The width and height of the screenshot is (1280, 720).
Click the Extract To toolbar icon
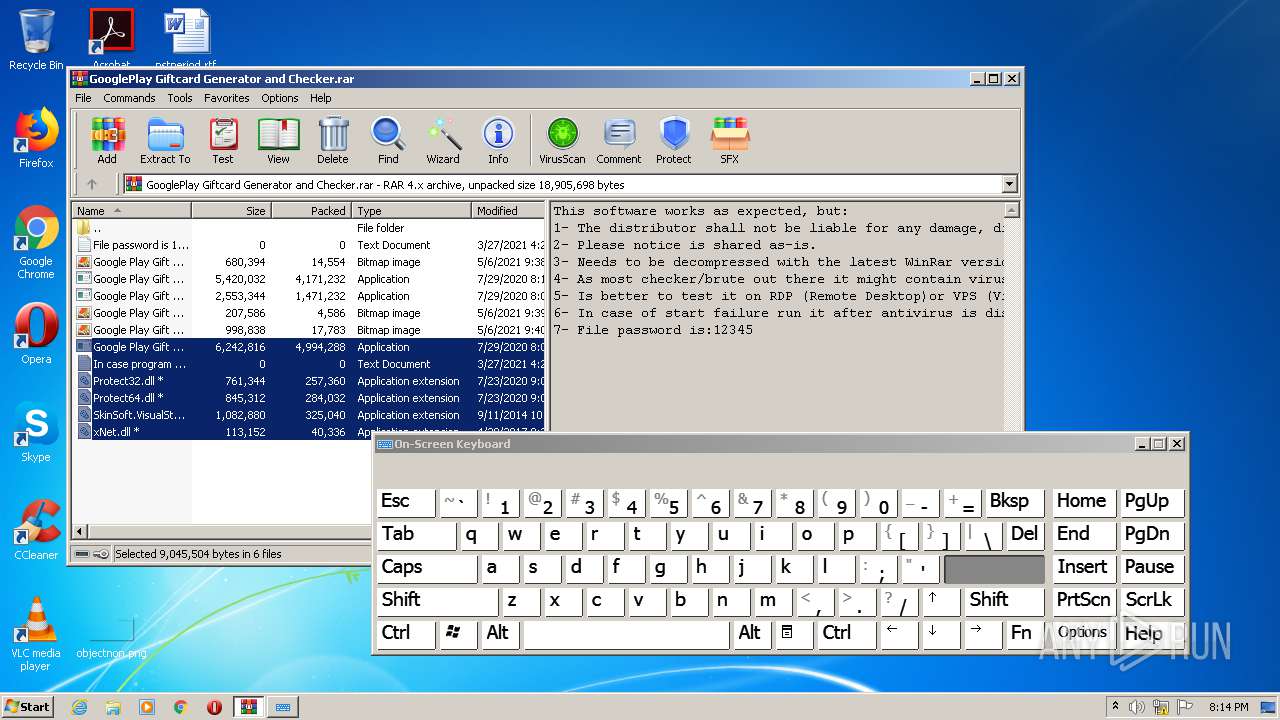165,140
